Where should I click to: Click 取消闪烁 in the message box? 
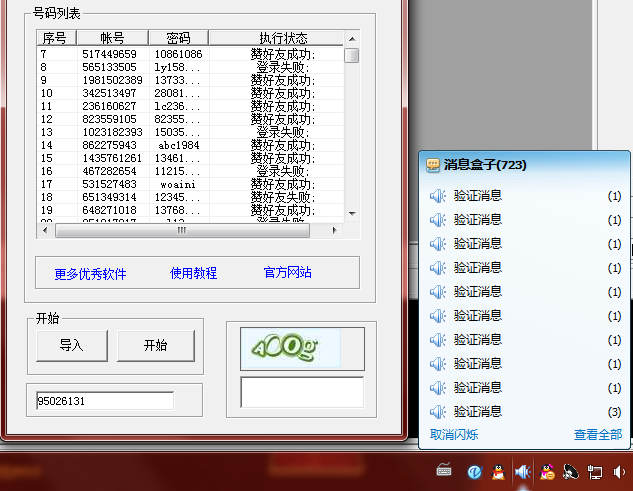click(x=454, y=434)
